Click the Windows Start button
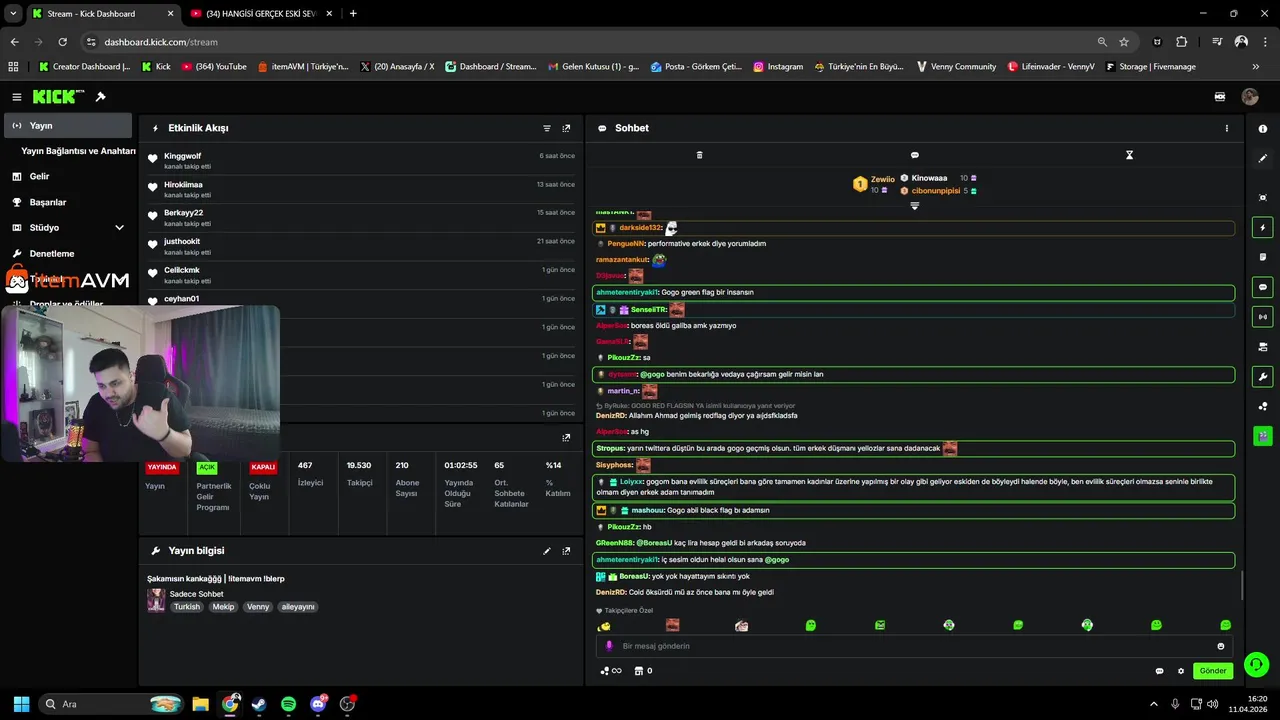The width and height of the screenshot is (1280, 720). (21, 704)
